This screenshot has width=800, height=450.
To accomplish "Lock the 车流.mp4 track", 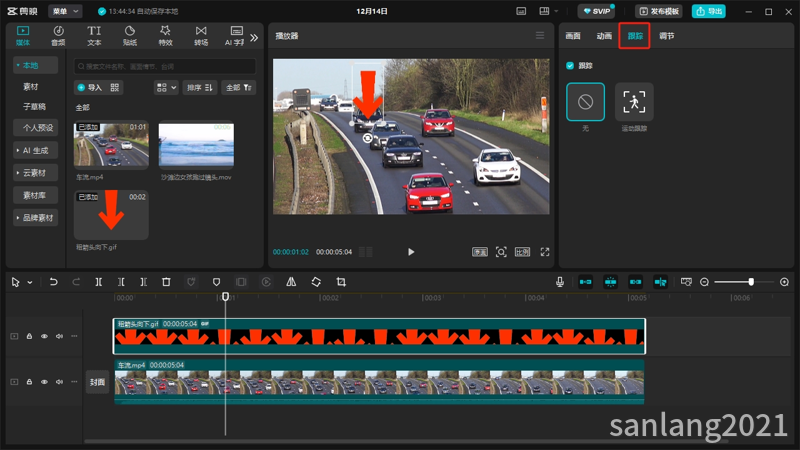I will [x=29, y=382].
